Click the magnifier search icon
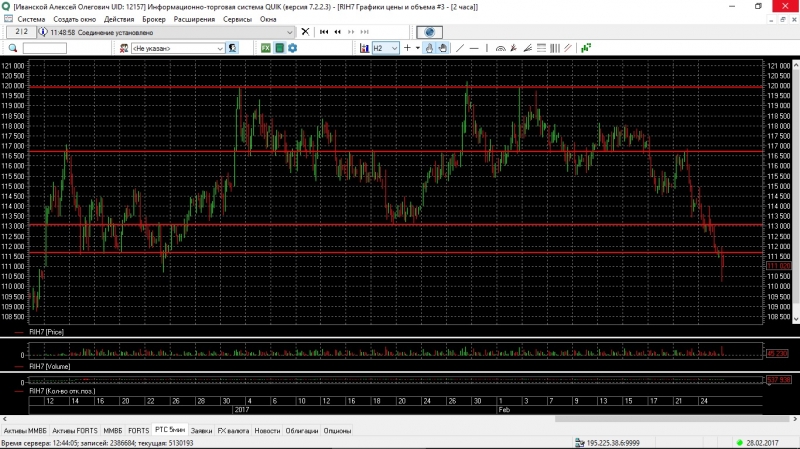 point(13,48)
